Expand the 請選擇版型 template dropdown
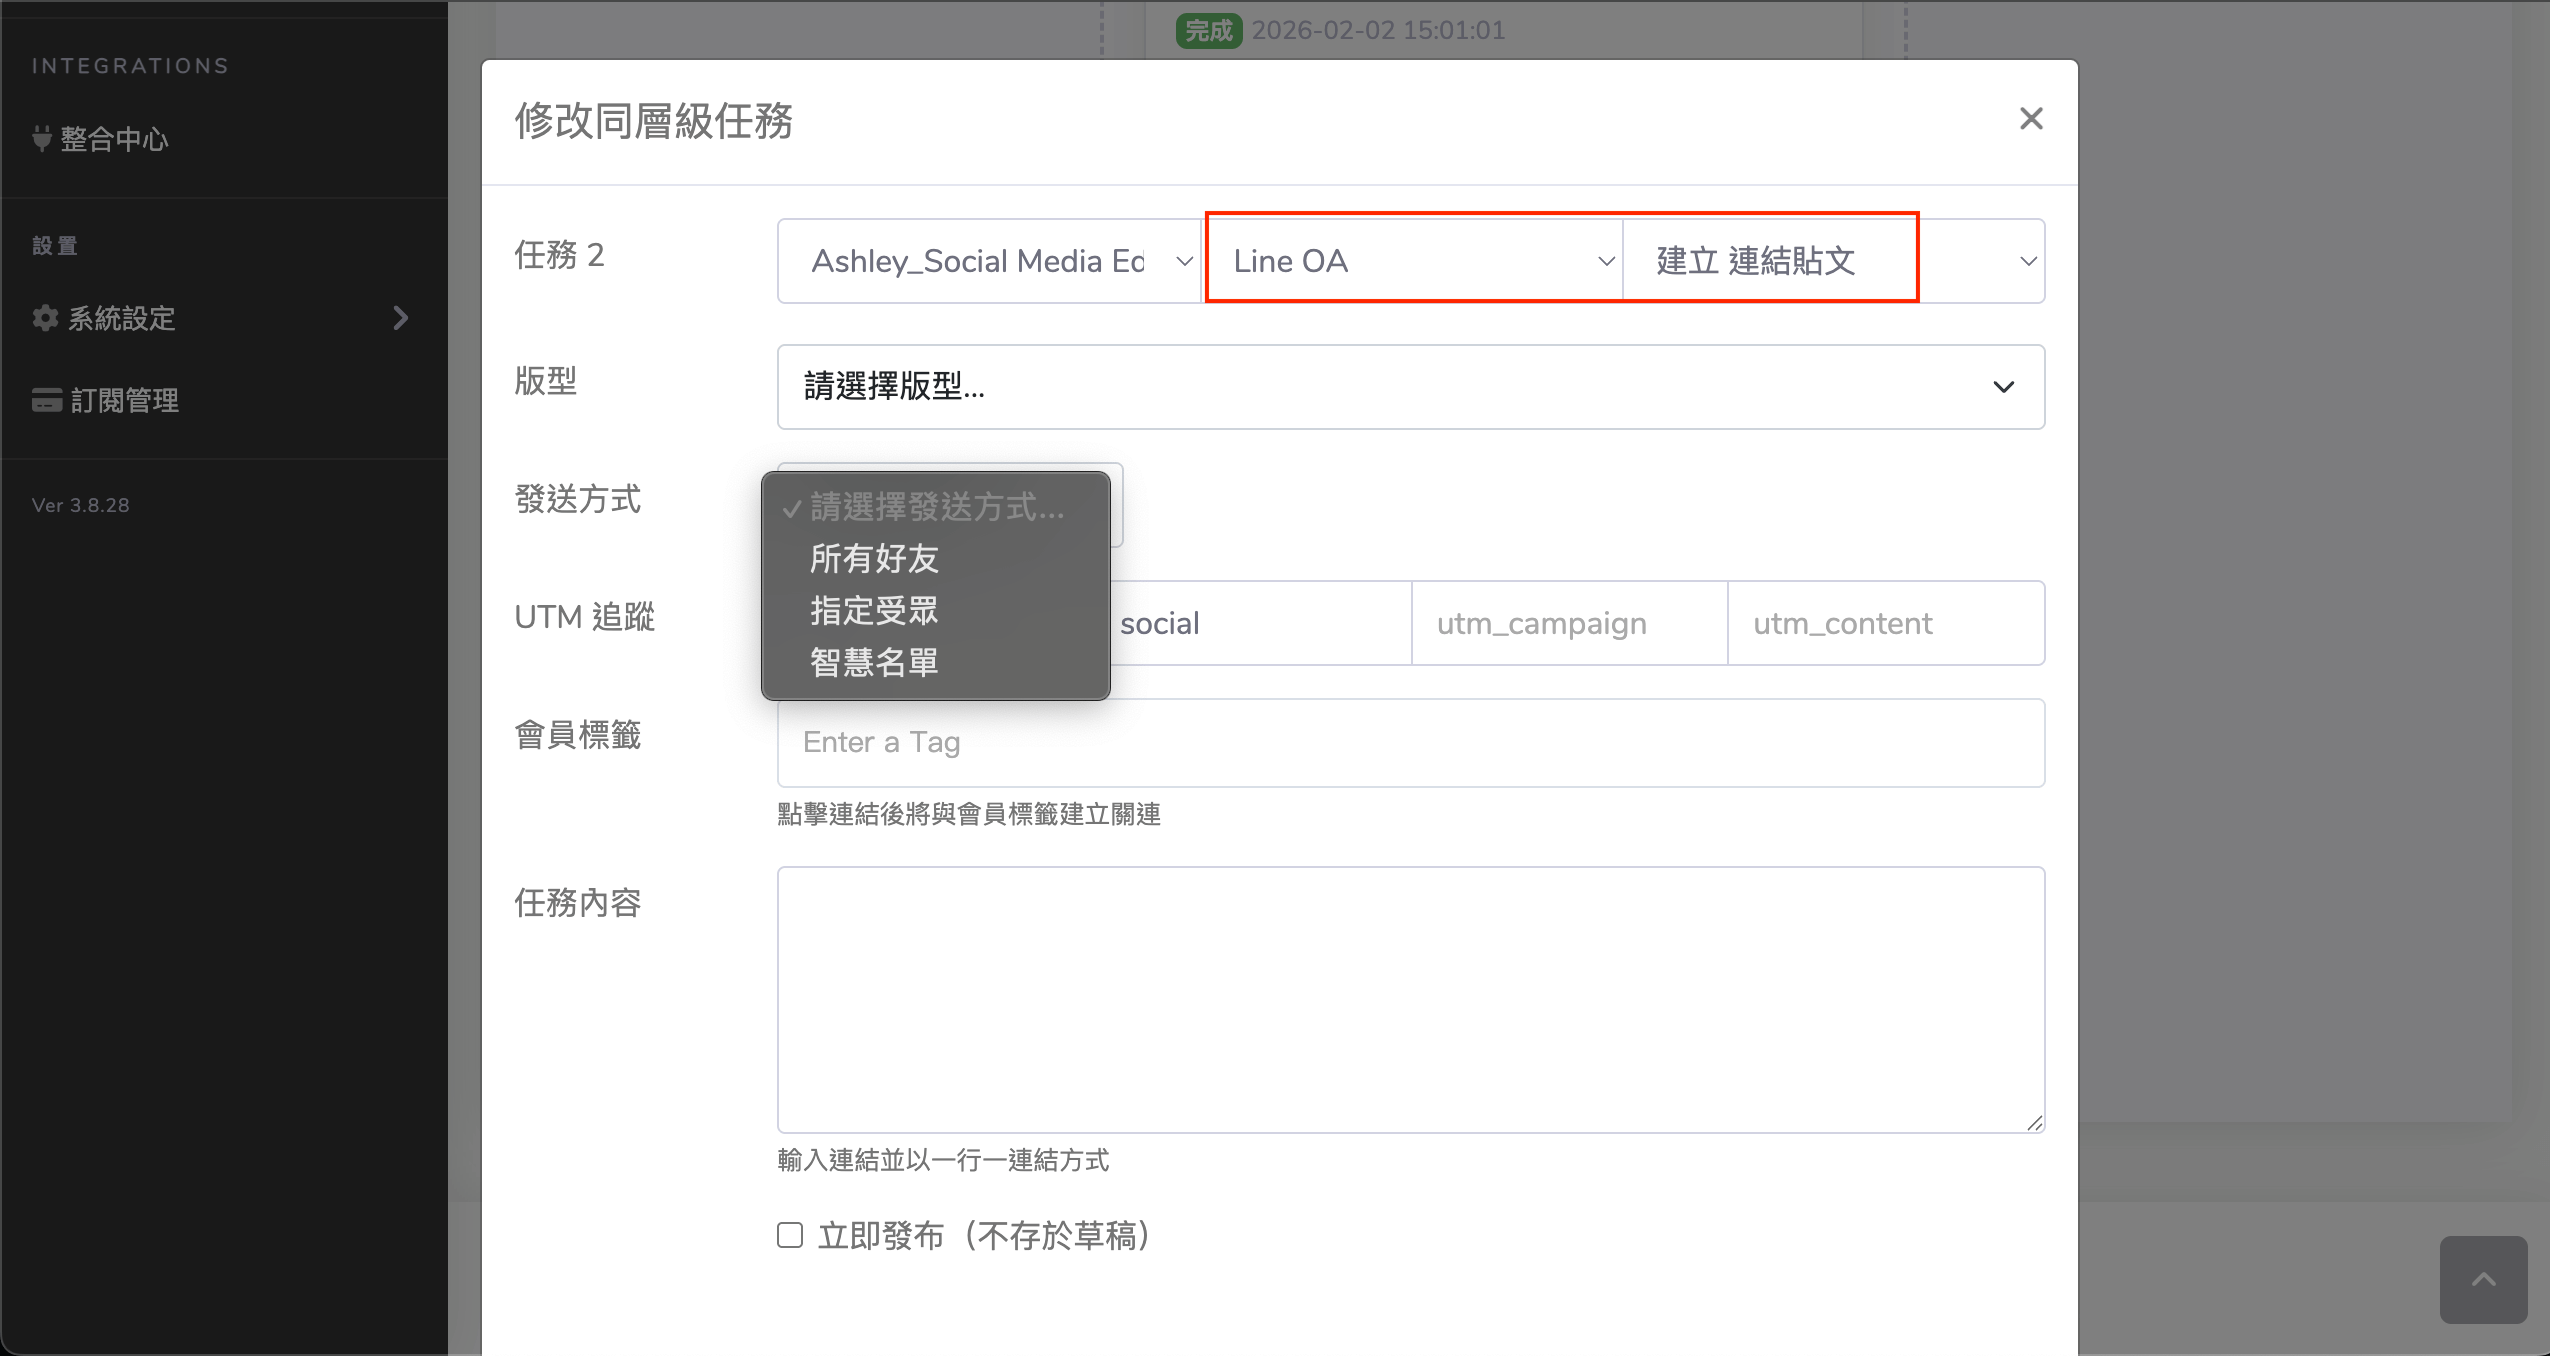Image resolution: width=2550 pixels, height=1356 pixels. tap(1410, 387)
